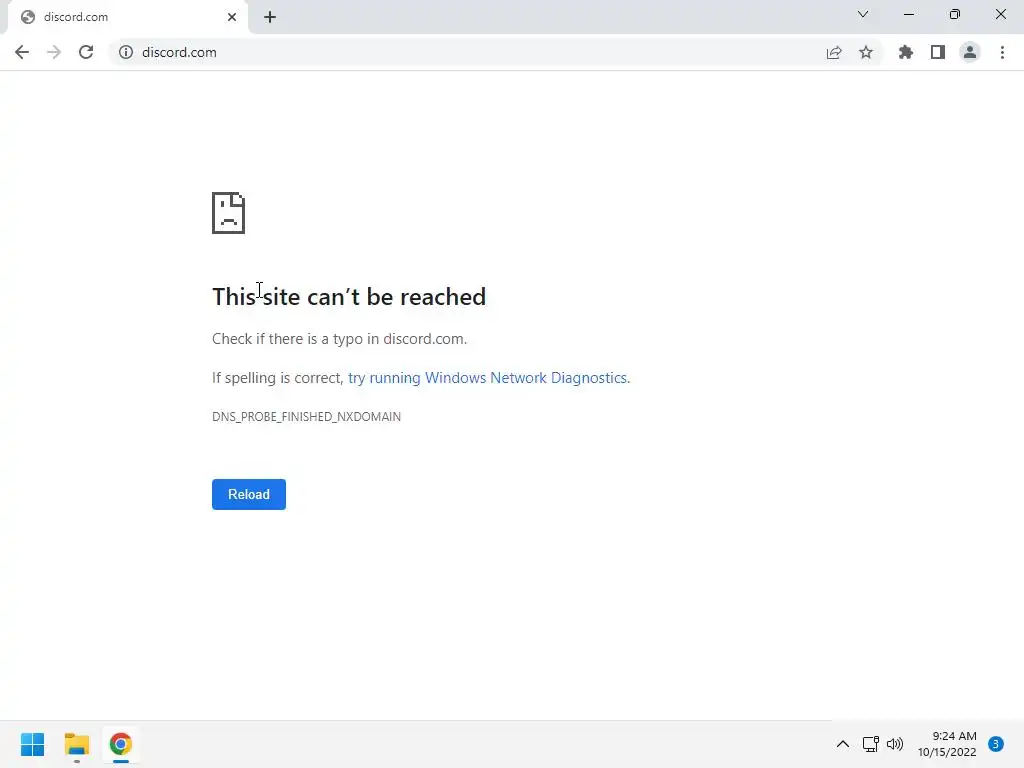Show hidden system tray icons

coord(843,744)
